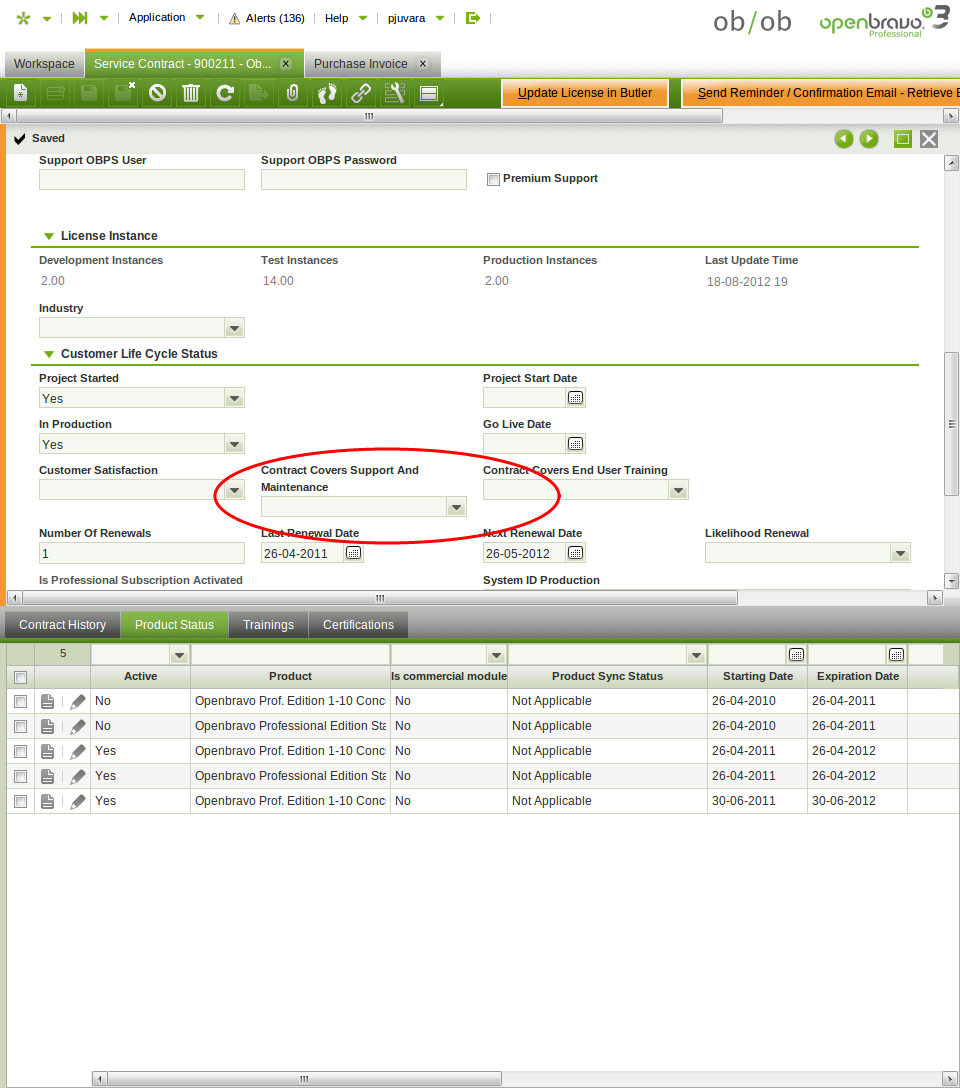Switch to the Contract History tab
This screenshot has width=960, height=1088.
[x=62, y=625]
